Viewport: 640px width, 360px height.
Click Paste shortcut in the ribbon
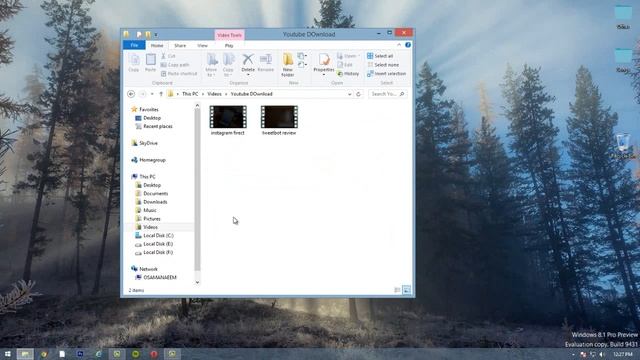tap(179, 74)
